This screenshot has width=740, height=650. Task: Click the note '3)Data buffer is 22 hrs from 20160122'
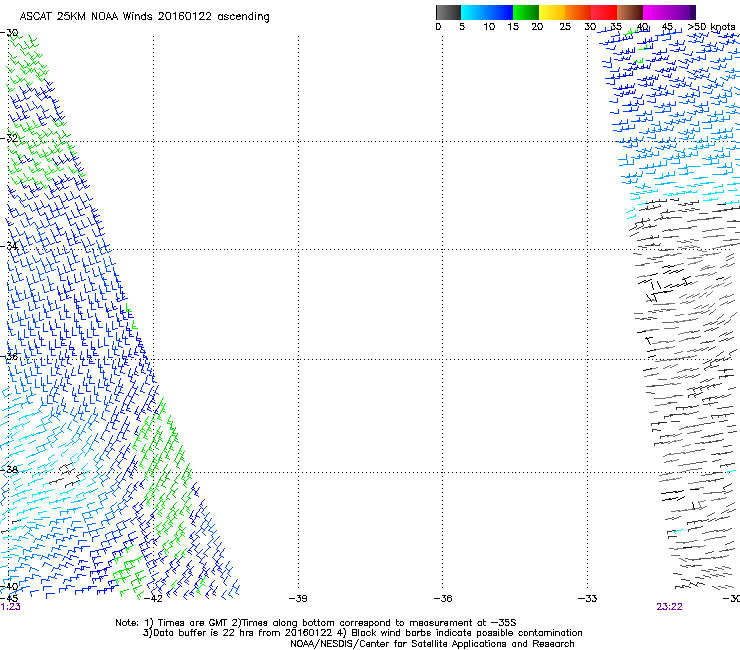pos(238,633)
